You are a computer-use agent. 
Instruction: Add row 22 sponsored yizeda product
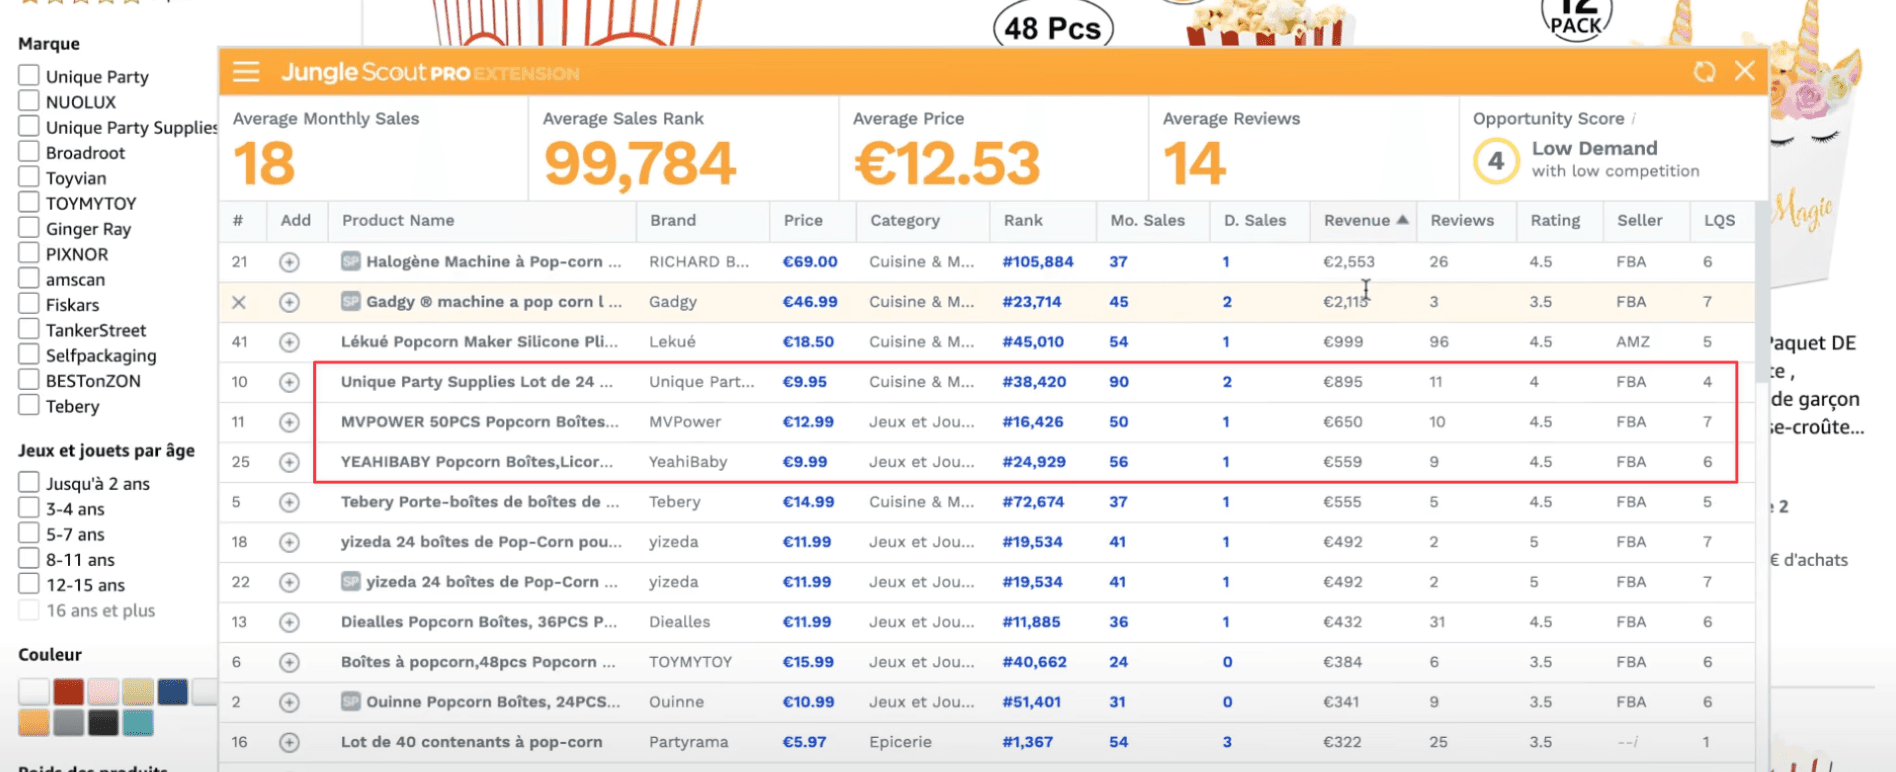[289, 582]
